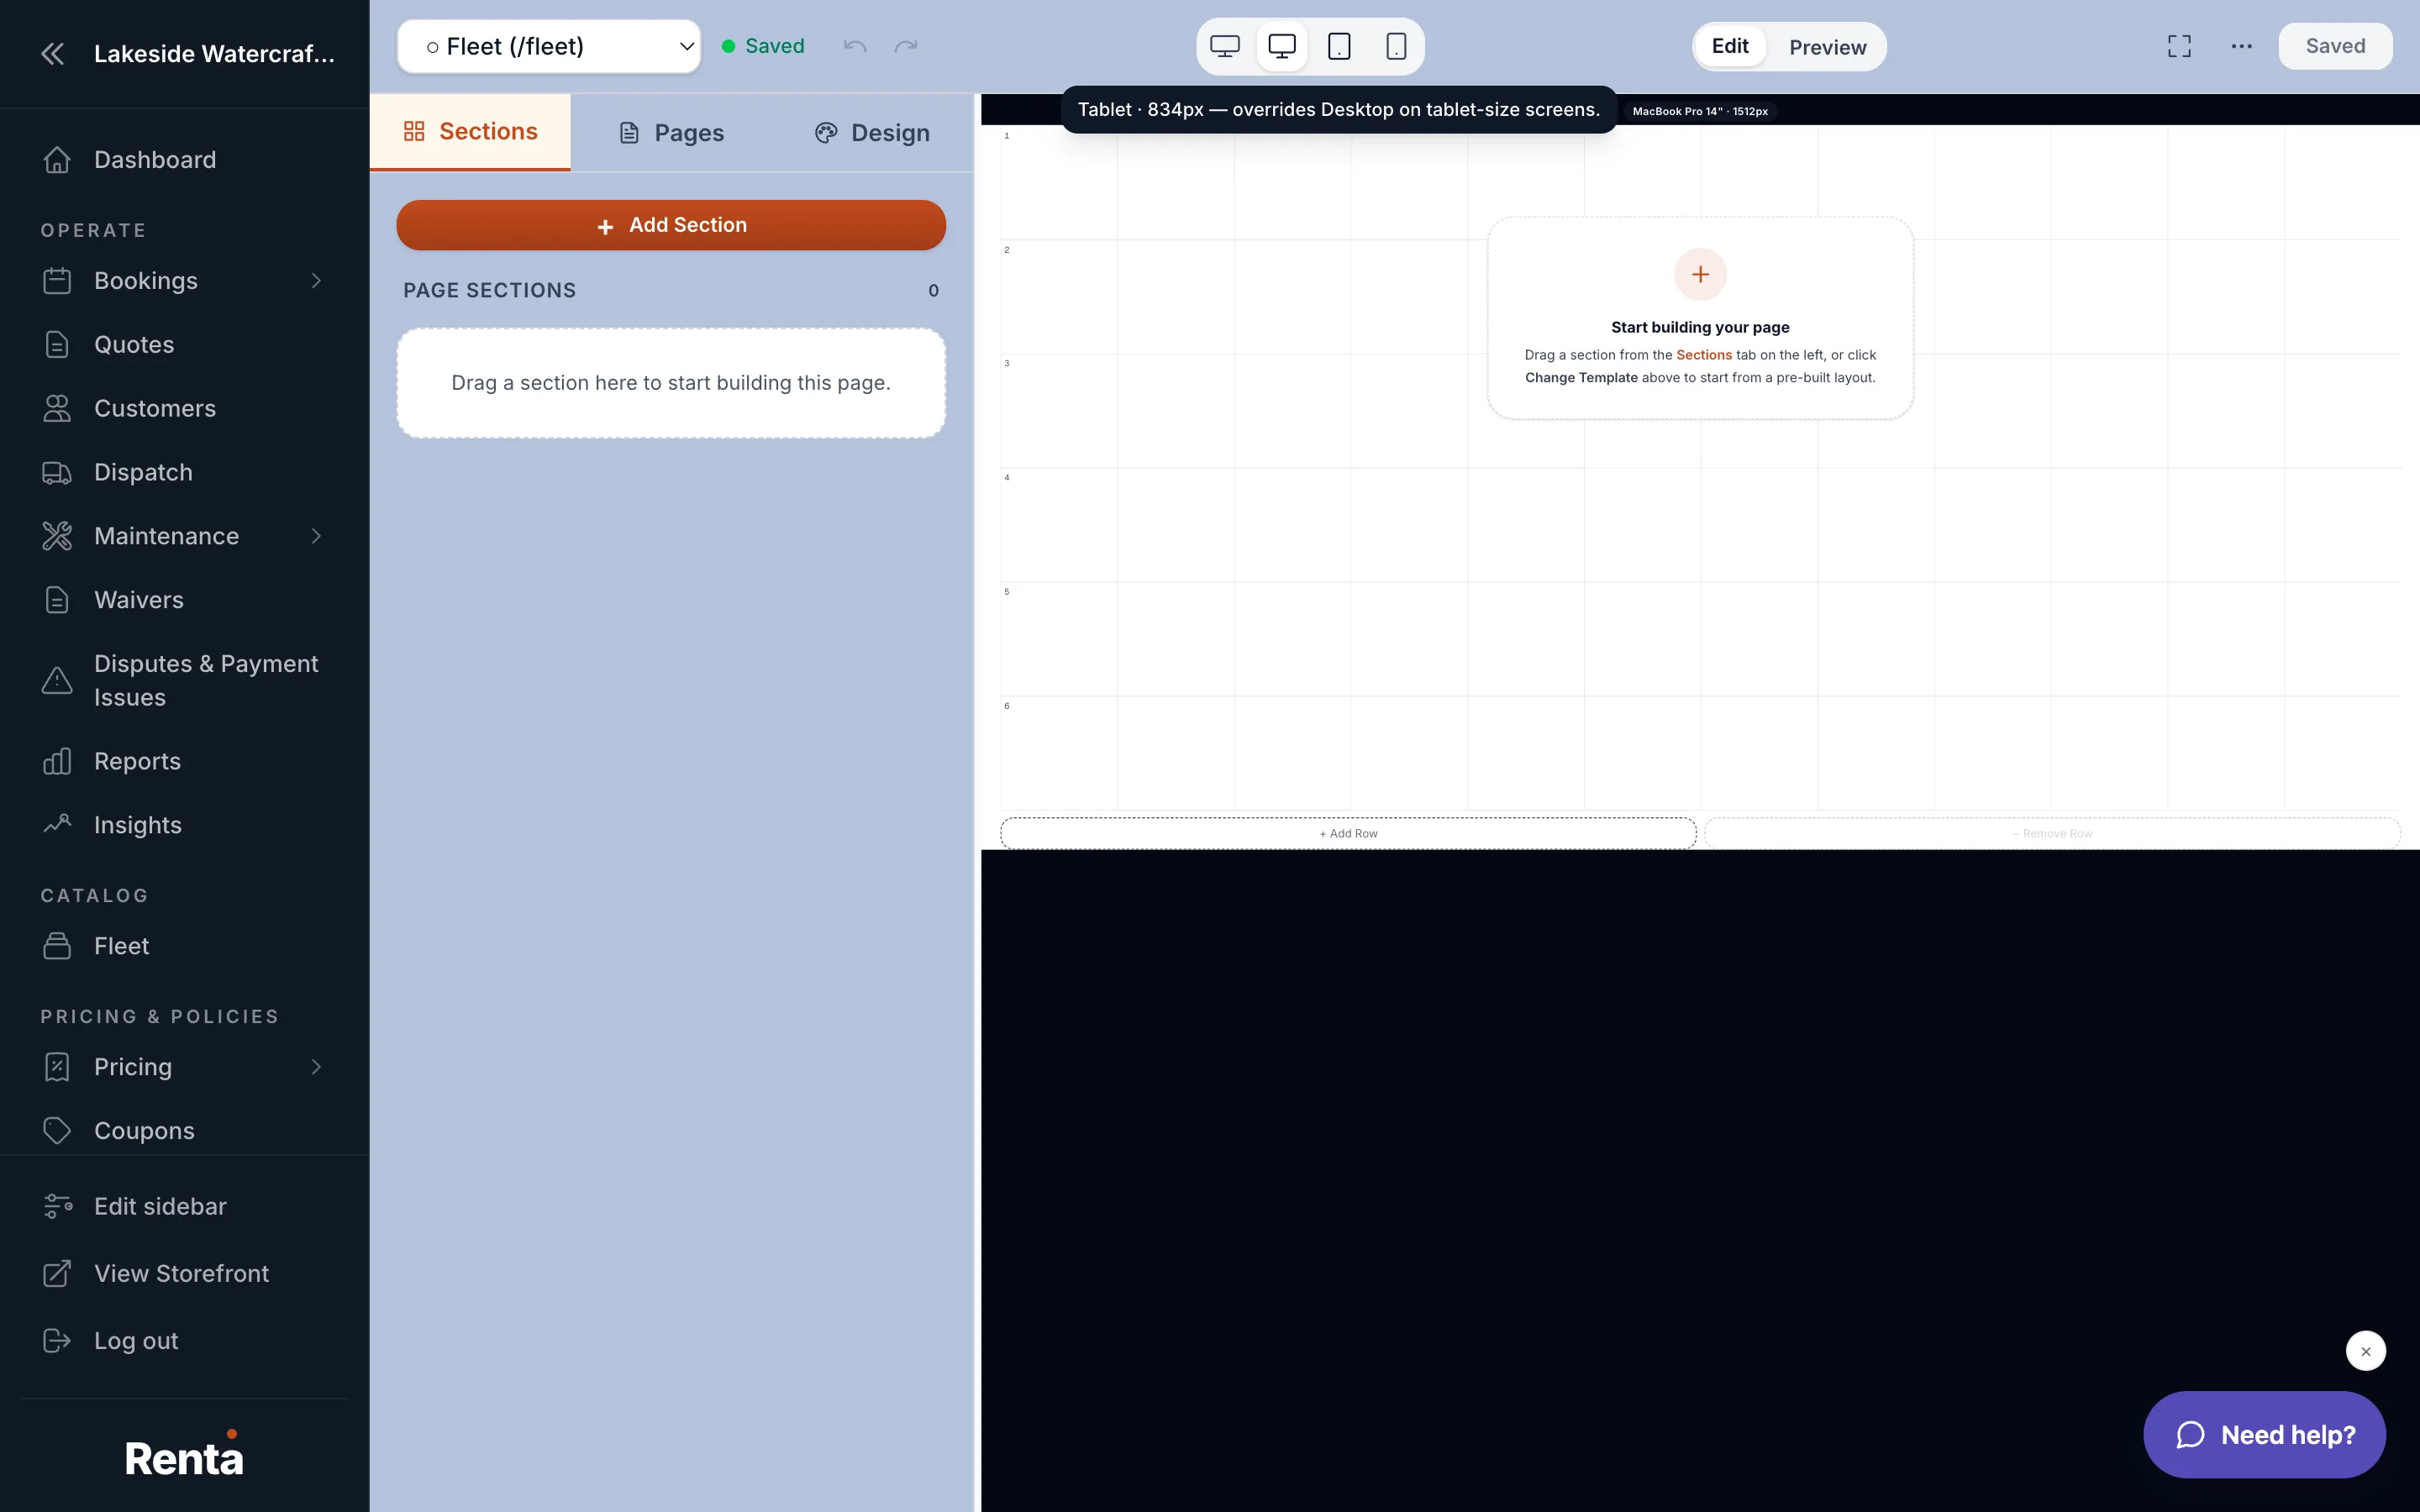
Task: Open Insights in the sidebar
Action: (x=138, y=825)
